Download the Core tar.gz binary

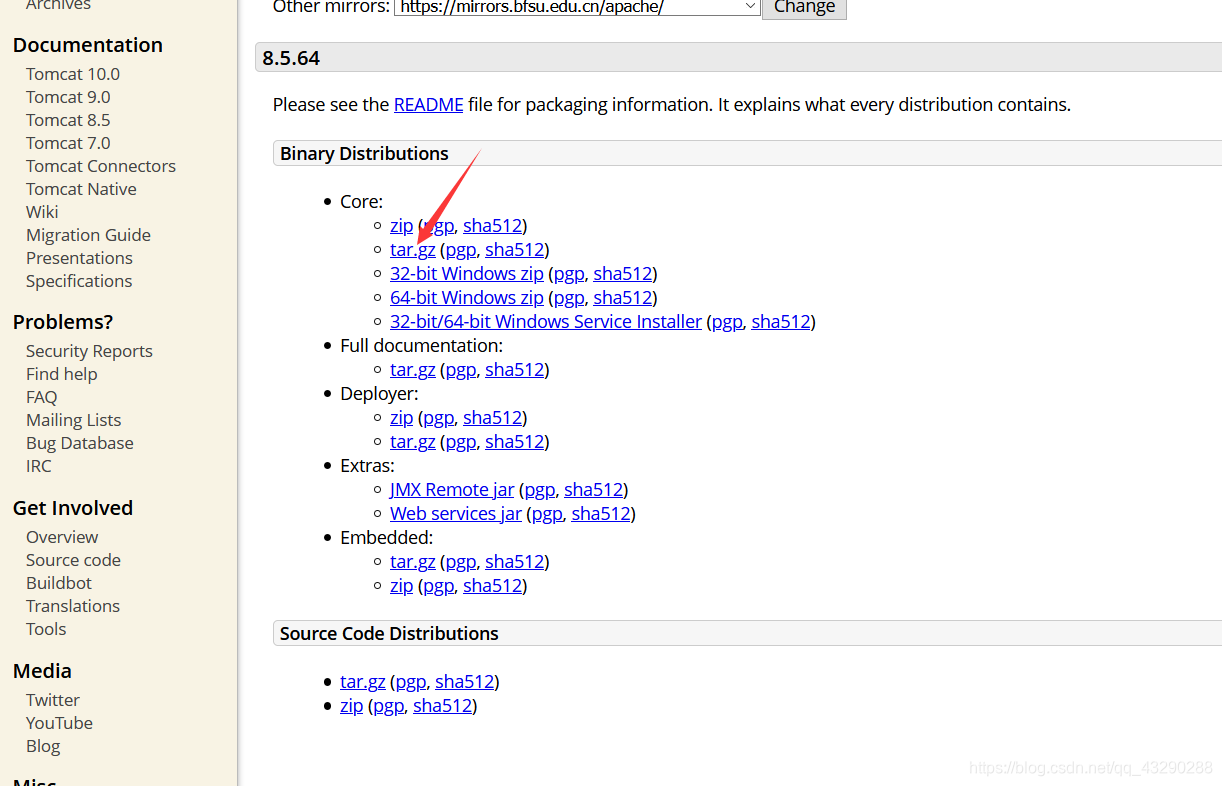pyautogui.click(x=412, y=249)
